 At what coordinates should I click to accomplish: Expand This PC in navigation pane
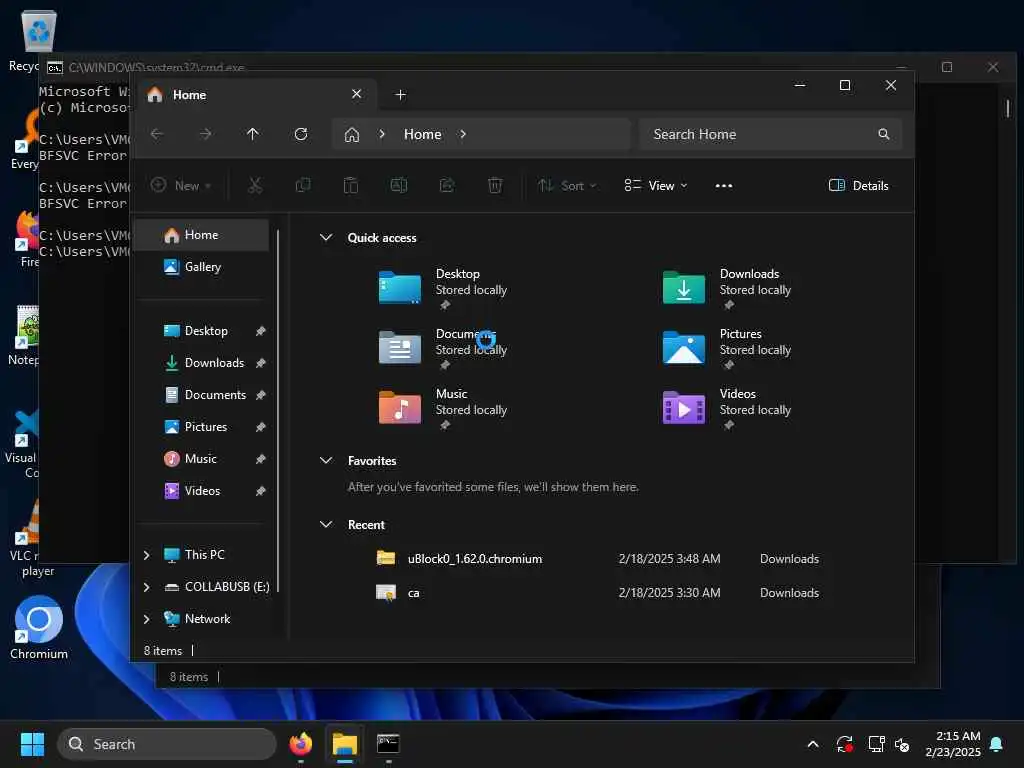[x=146, y=555]
